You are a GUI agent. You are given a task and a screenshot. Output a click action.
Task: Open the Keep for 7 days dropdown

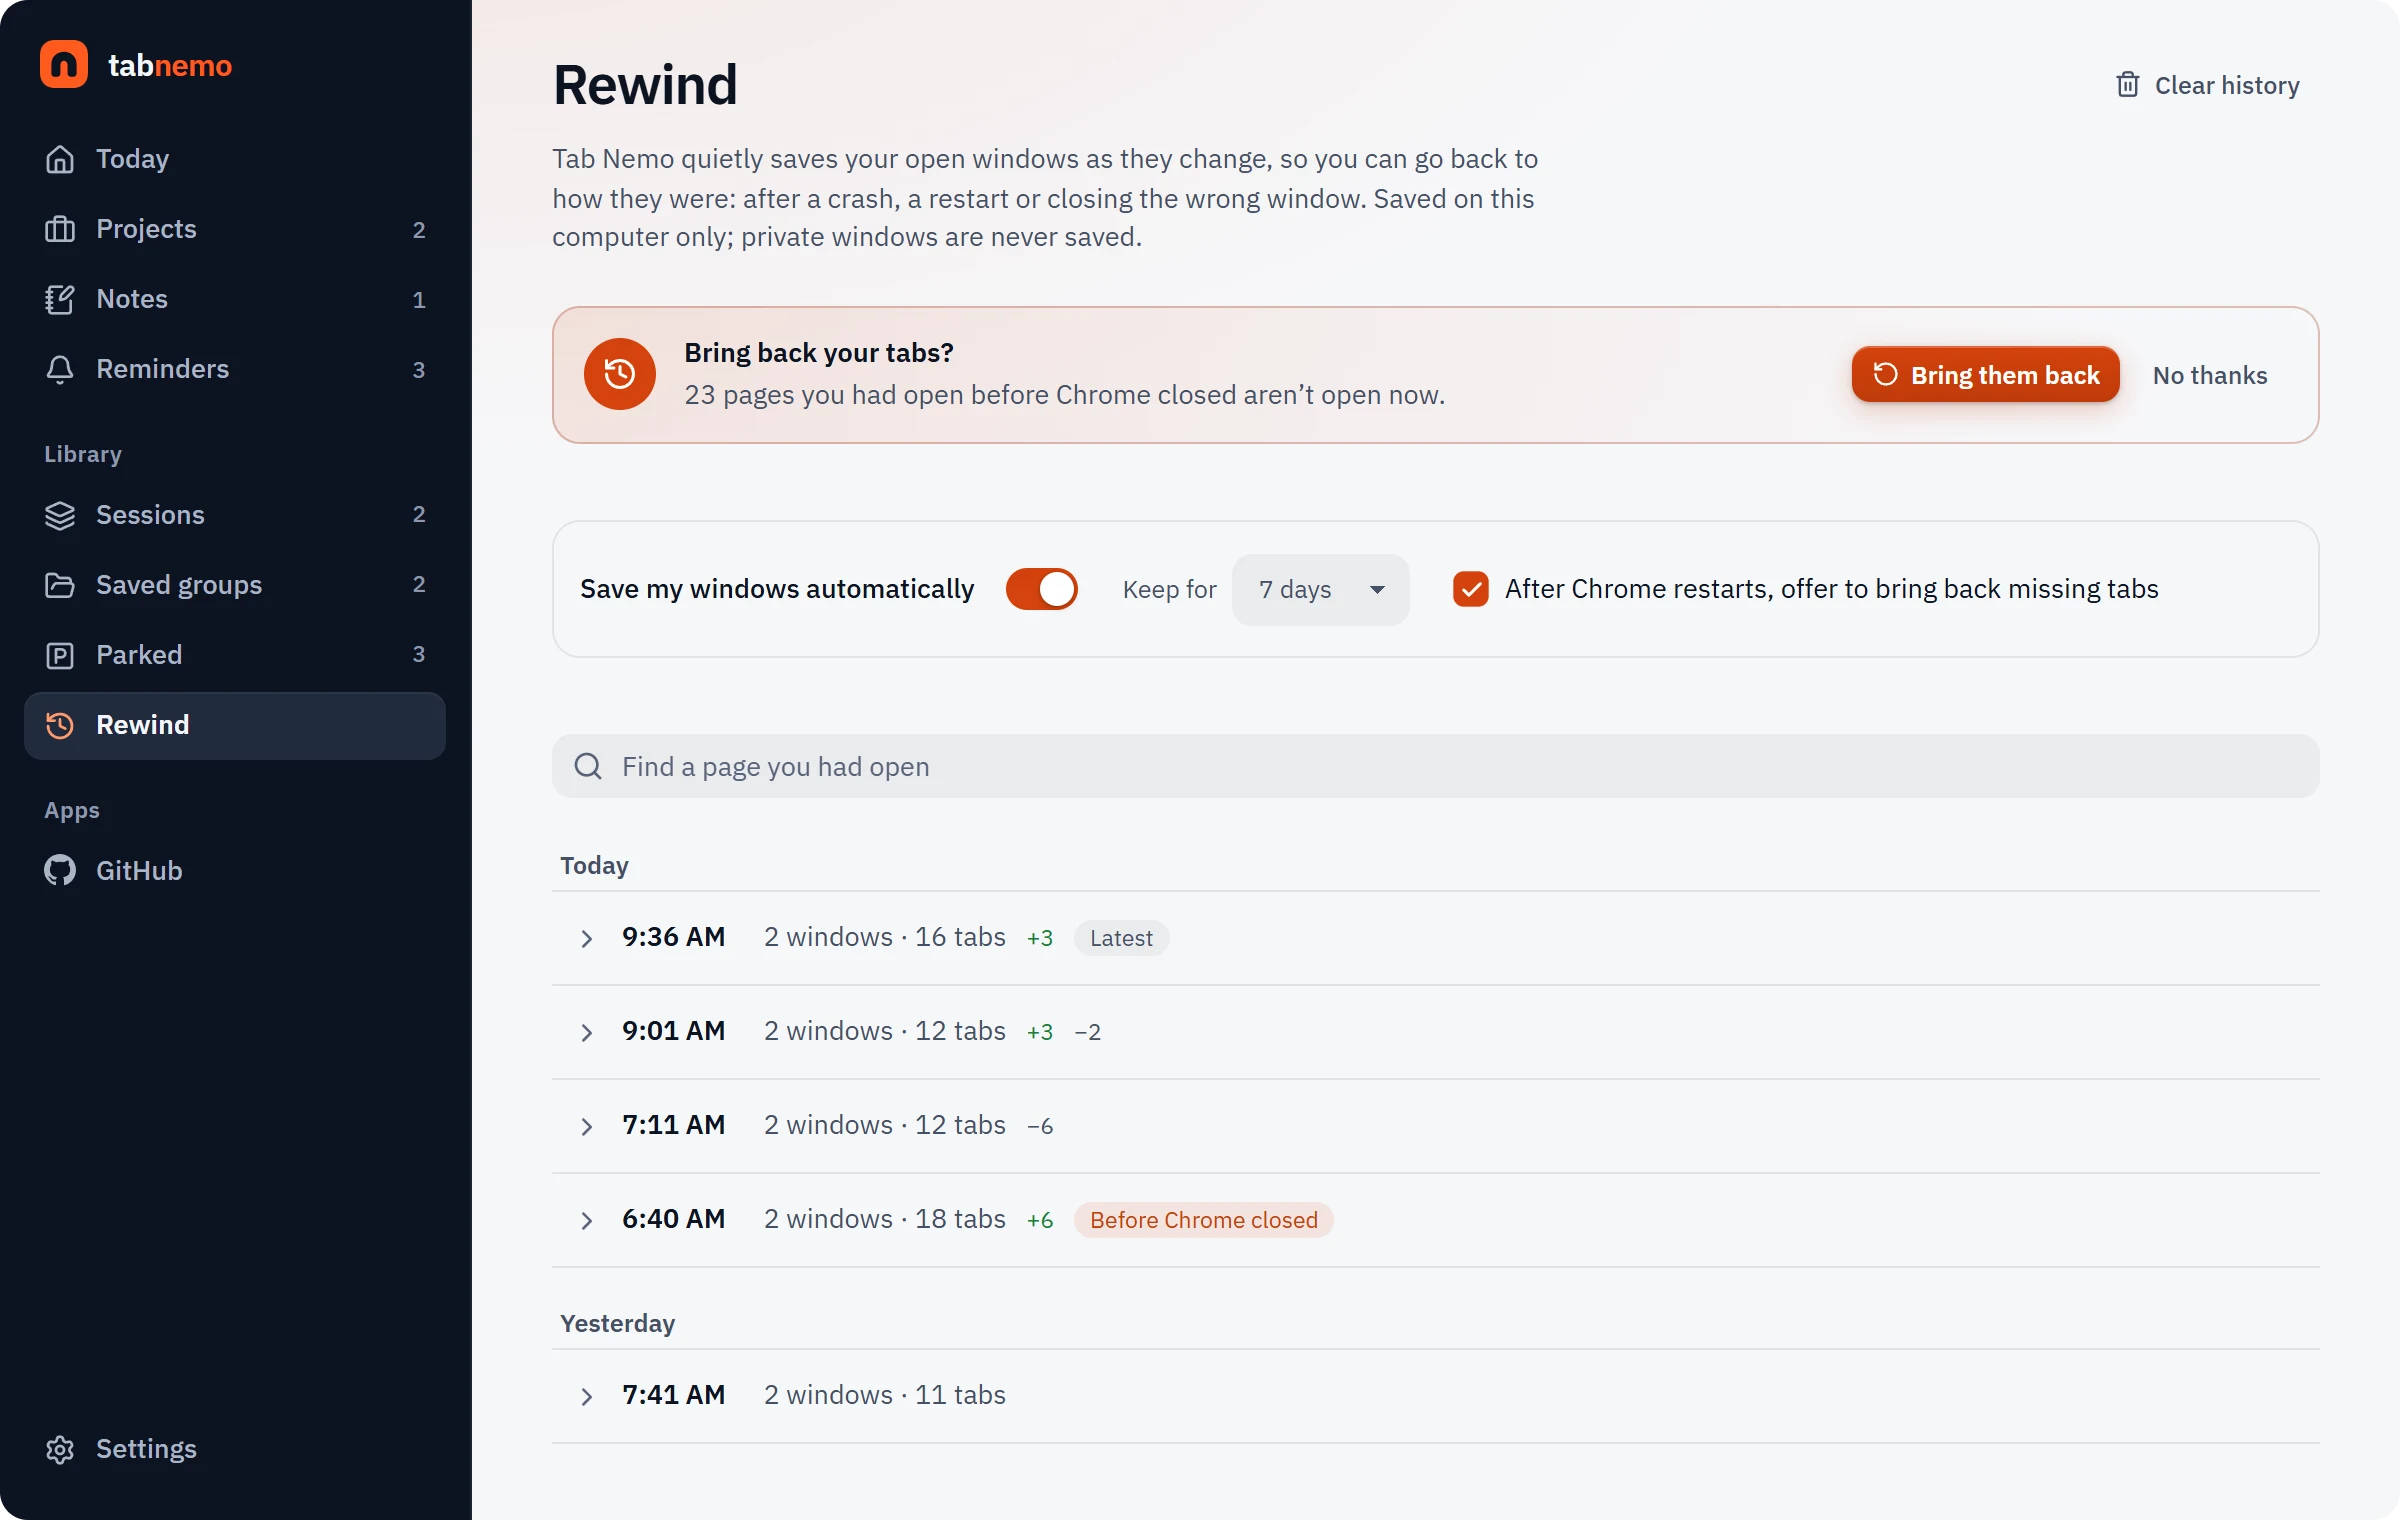[x=1321, y=589]
